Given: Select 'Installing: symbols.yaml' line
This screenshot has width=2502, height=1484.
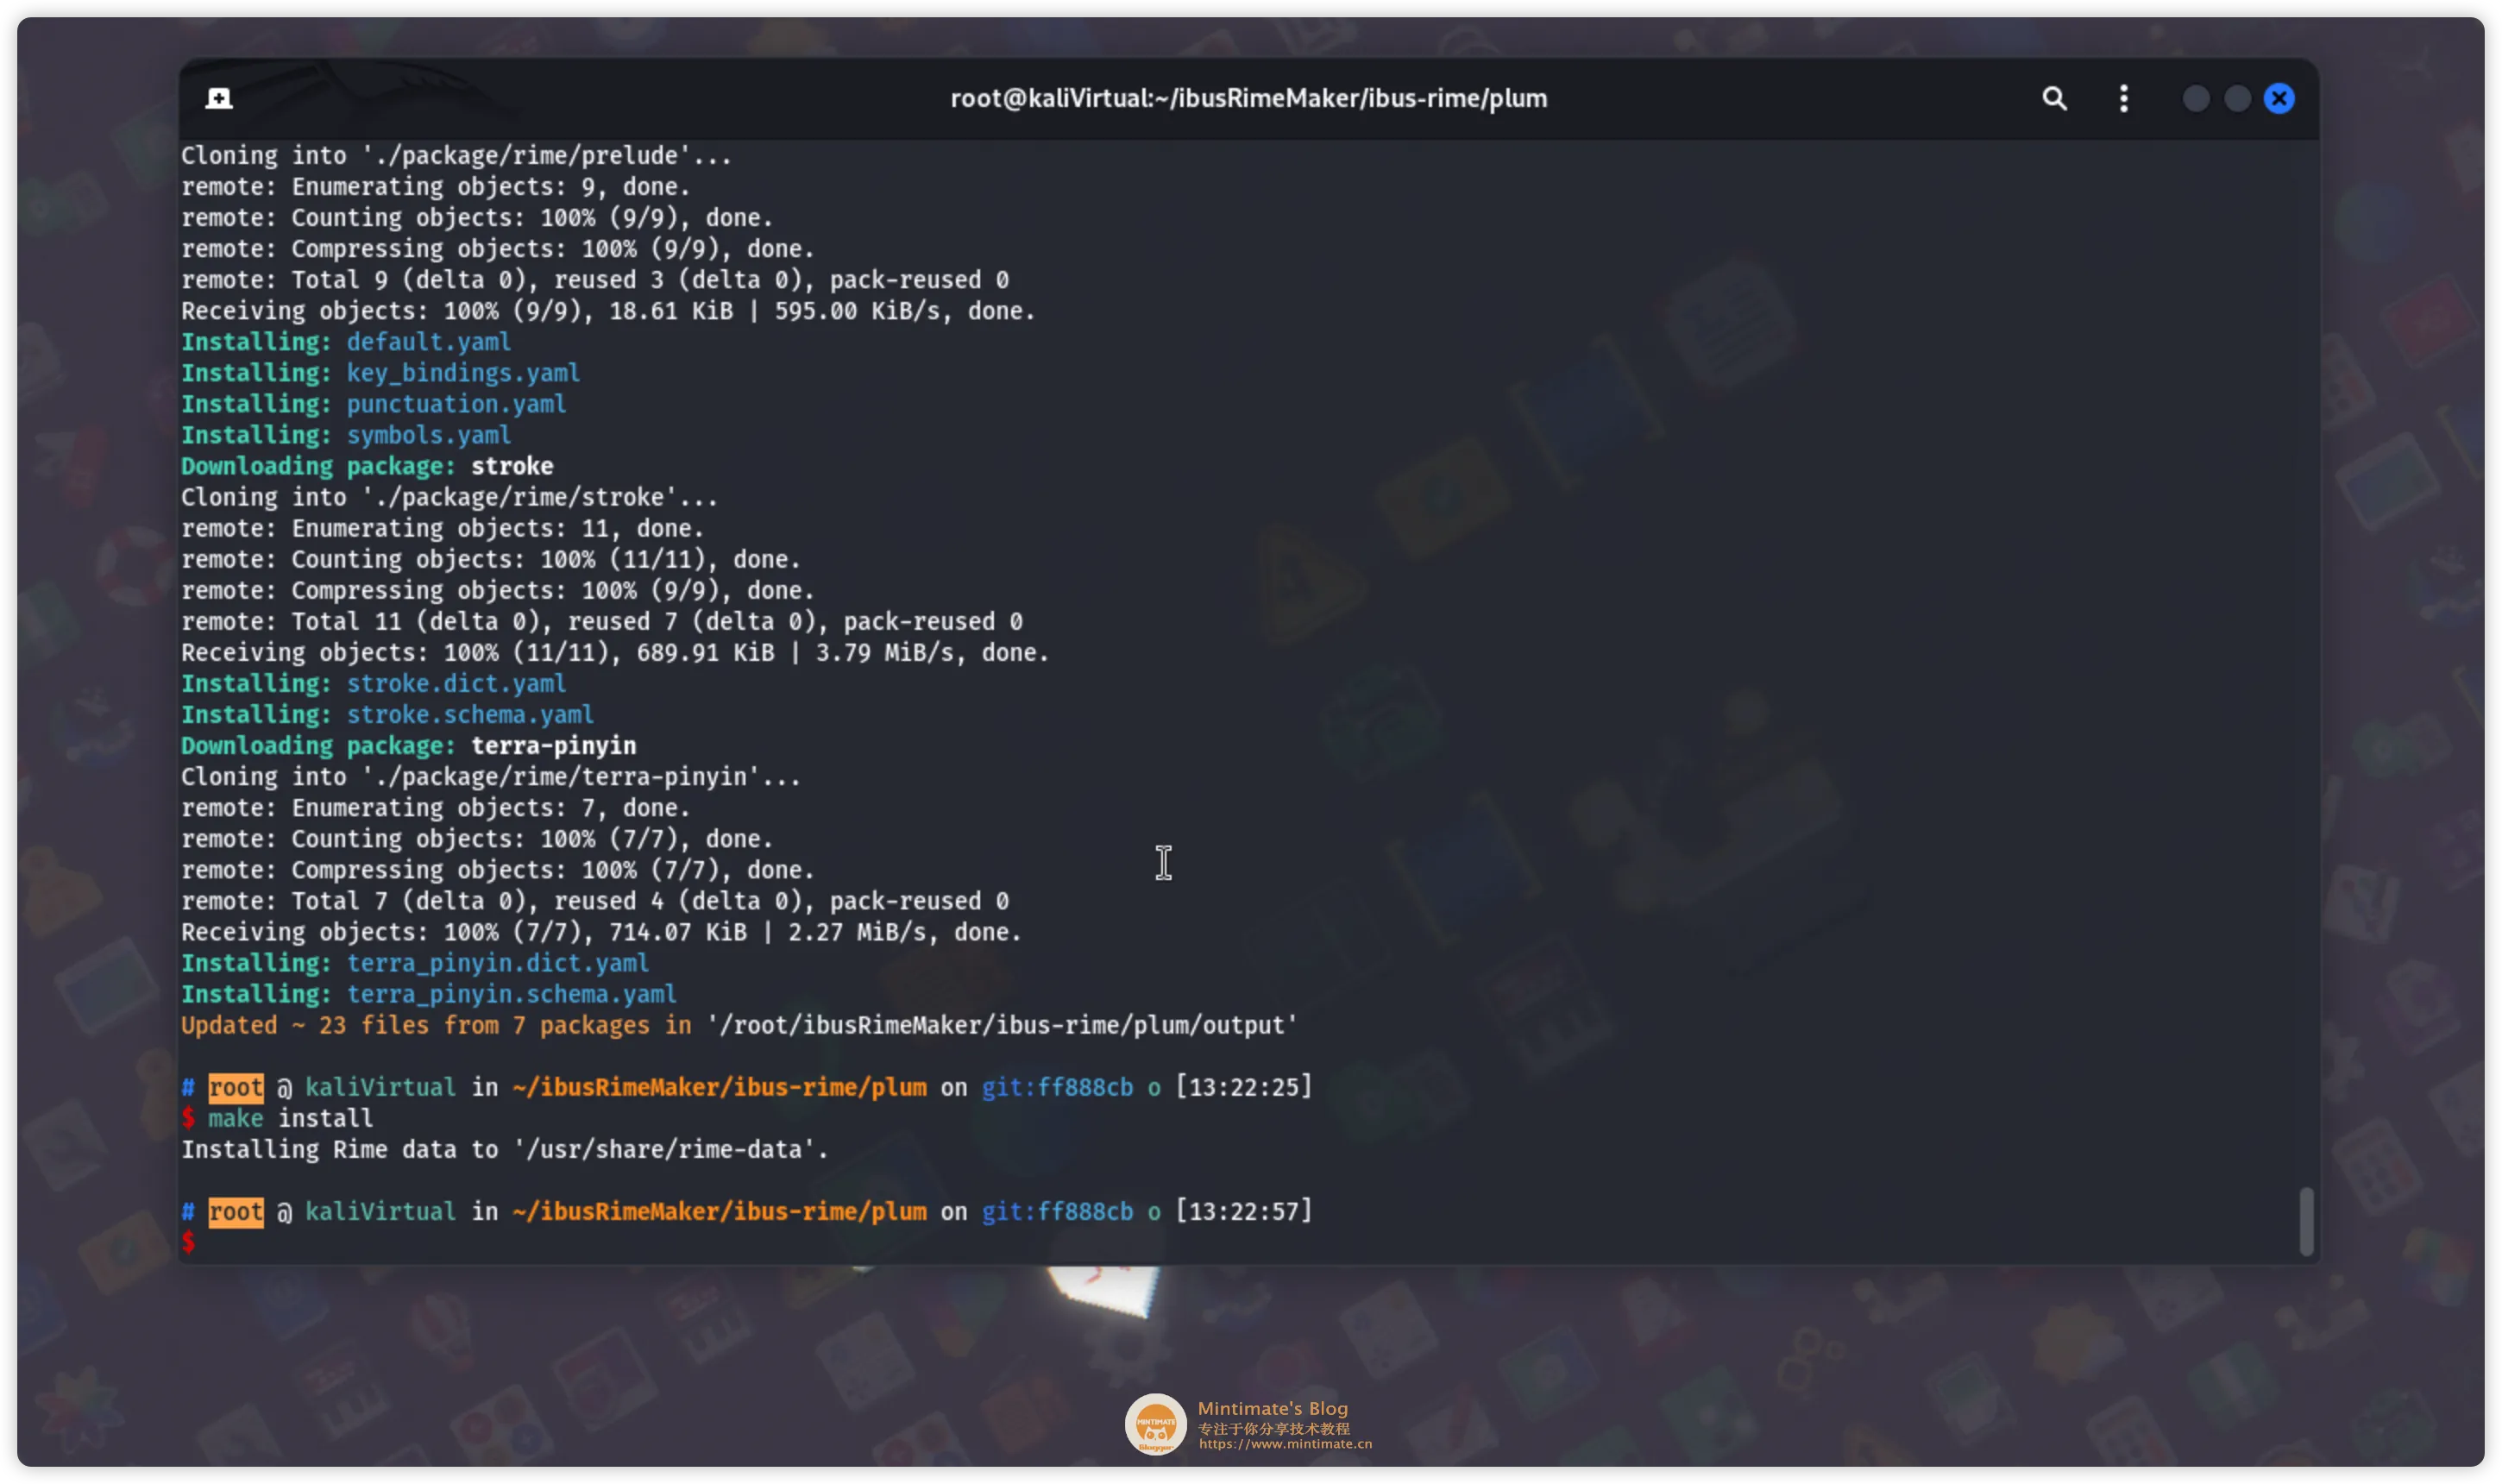Looking at the screenshot, I should (x=346, y=435).
